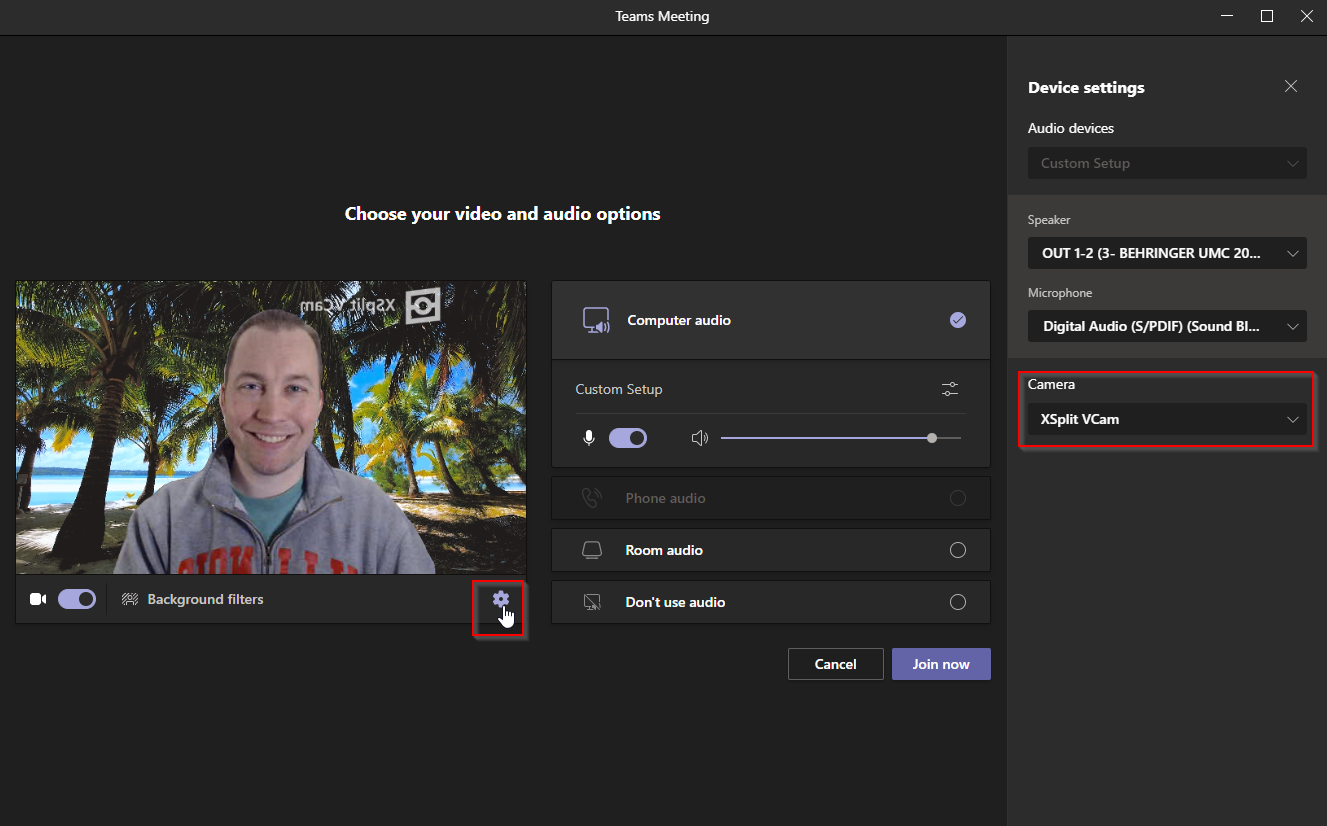The image size is (1327, 826).
Task: Close the Device settings panel
Action: pos(1291,87)
